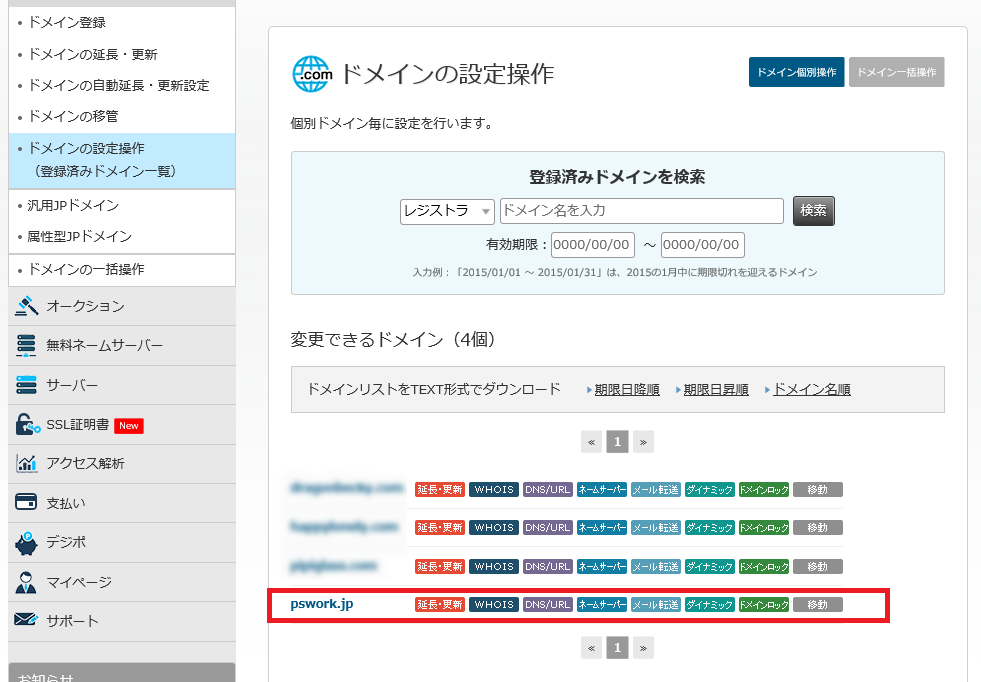Image resolution: width=981 pixels, height=682 pixels.
Task: Switch to ドメイン一括操作 tab
Action: click(x=896, y=73)
